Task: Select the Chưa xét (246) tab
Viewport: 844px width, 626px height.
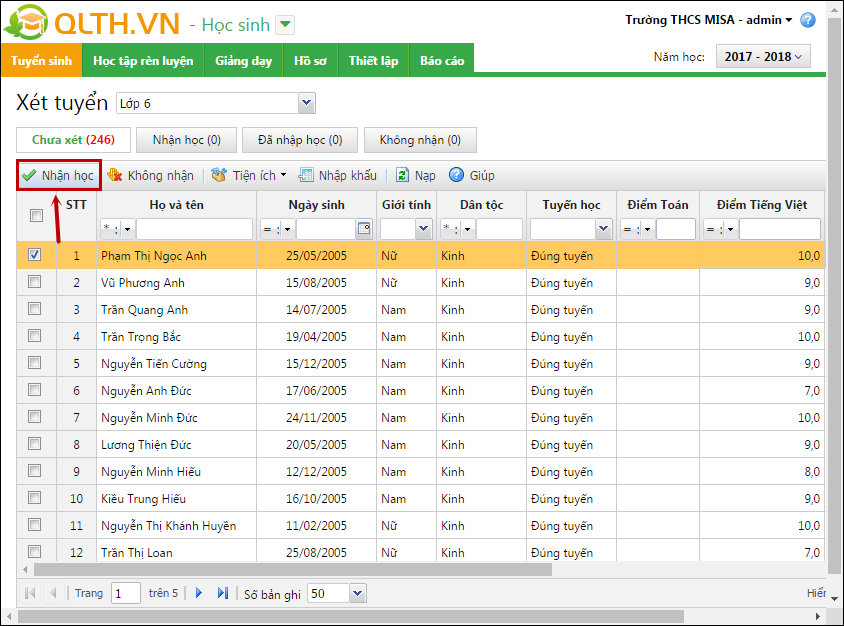Action: point(73,140)
